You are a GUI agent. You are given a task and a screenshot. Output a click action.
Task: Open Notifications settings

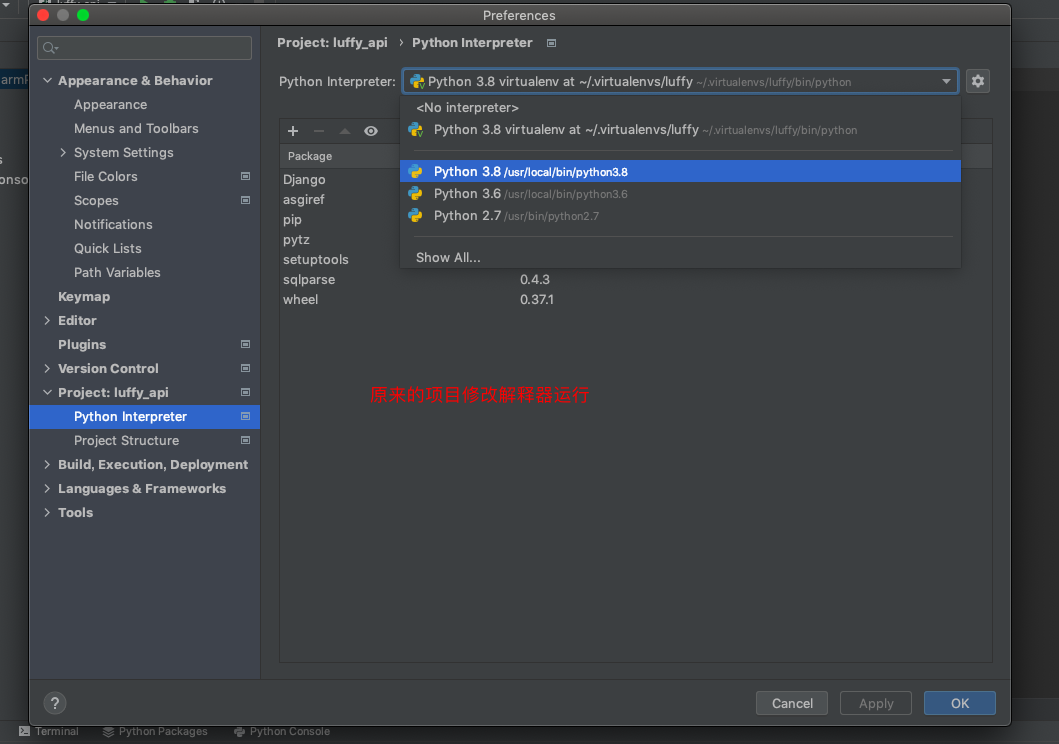coord(113,224)
